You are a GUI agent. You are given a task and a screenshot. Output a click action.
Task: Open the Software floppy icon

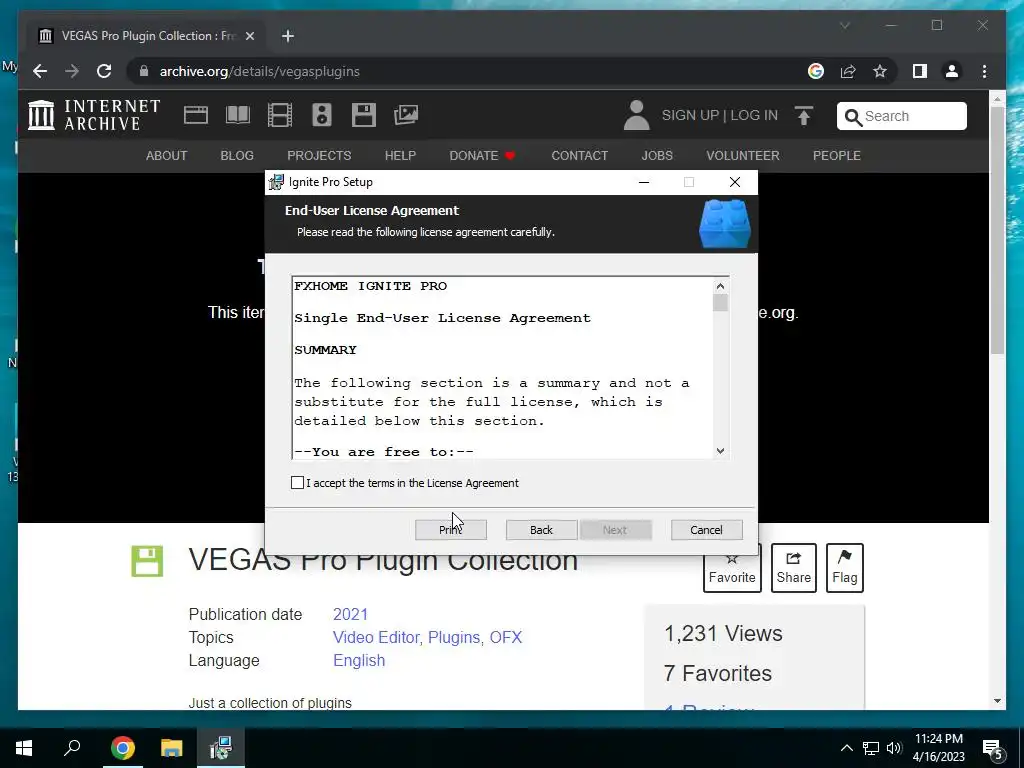point(364,115)
